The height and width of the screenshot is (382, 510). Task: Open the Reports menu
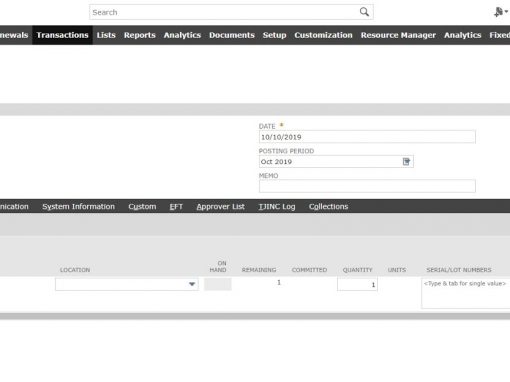[x=140, y=35]
